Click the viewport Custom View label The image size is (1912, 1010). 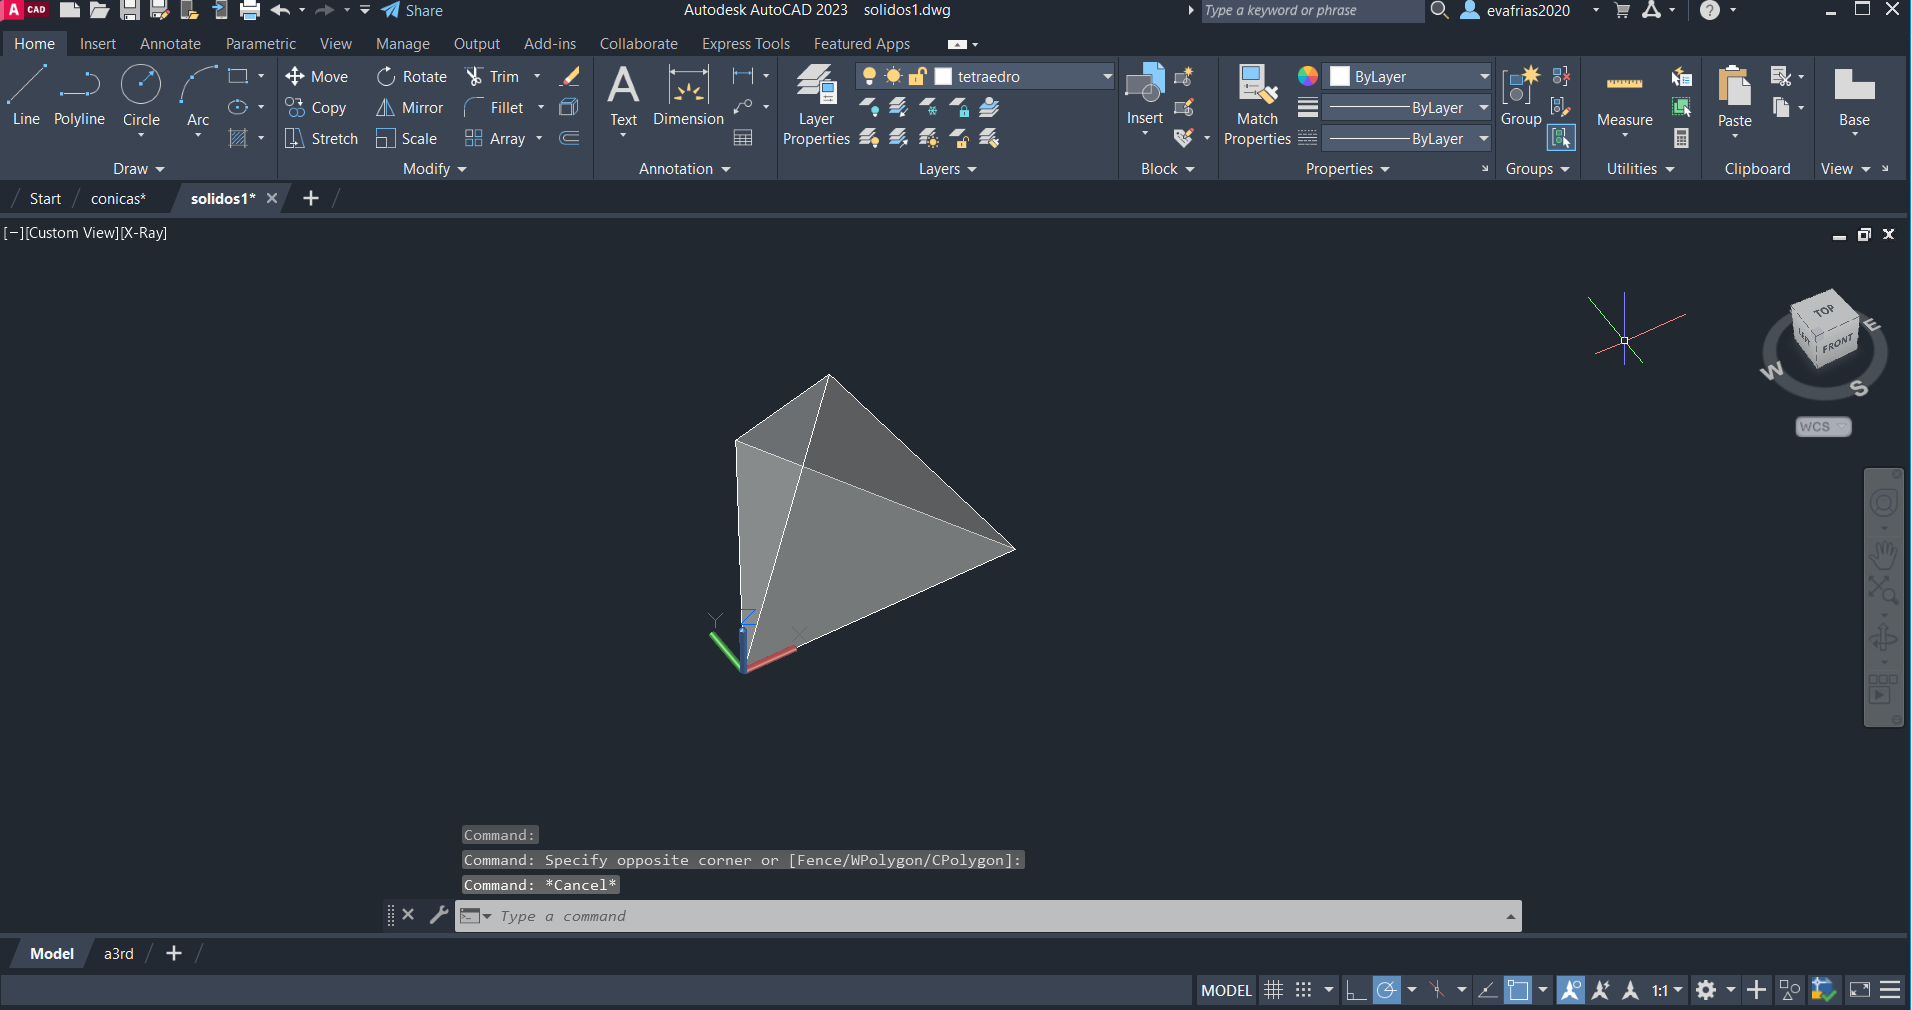72,233
